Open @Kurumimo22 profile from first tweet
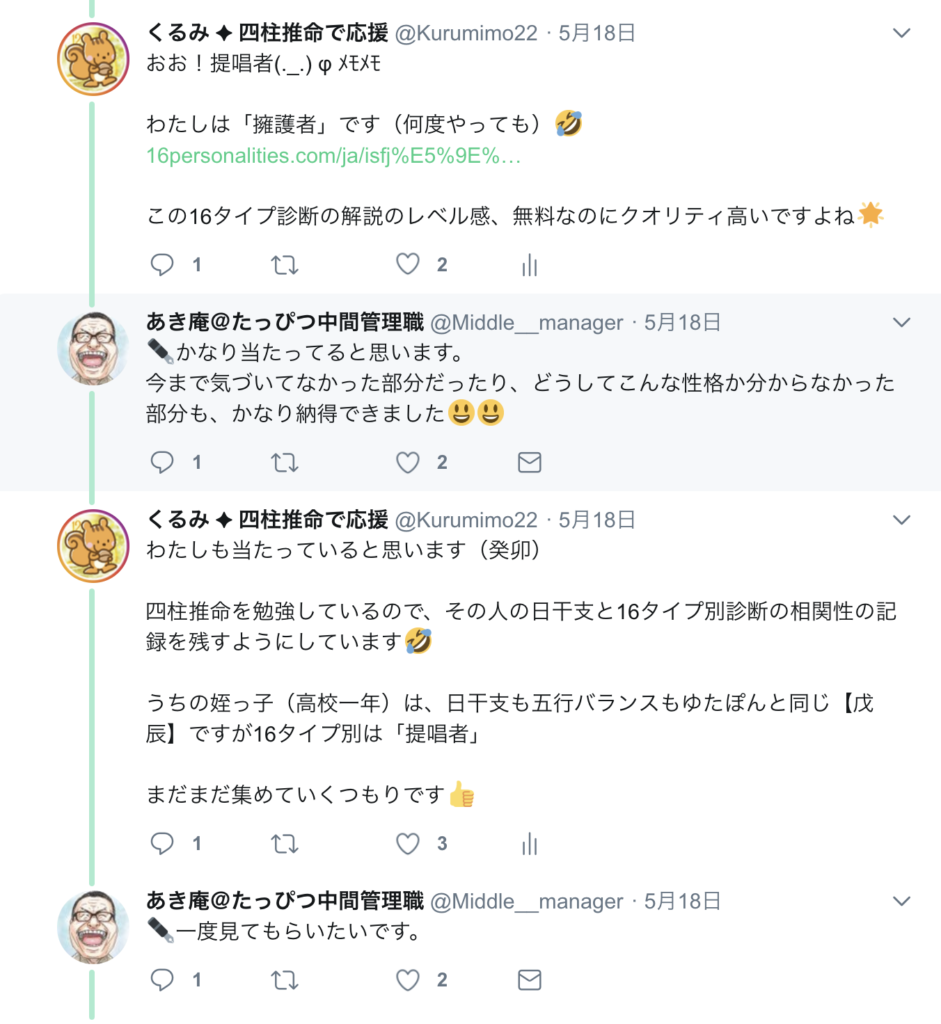Screen dimensions: 941x1024 466,33
